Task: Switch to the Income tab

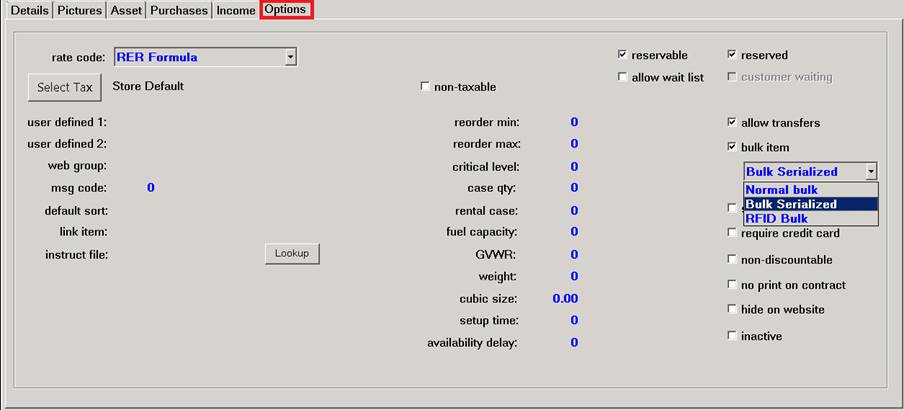Action: coord(236,10)
